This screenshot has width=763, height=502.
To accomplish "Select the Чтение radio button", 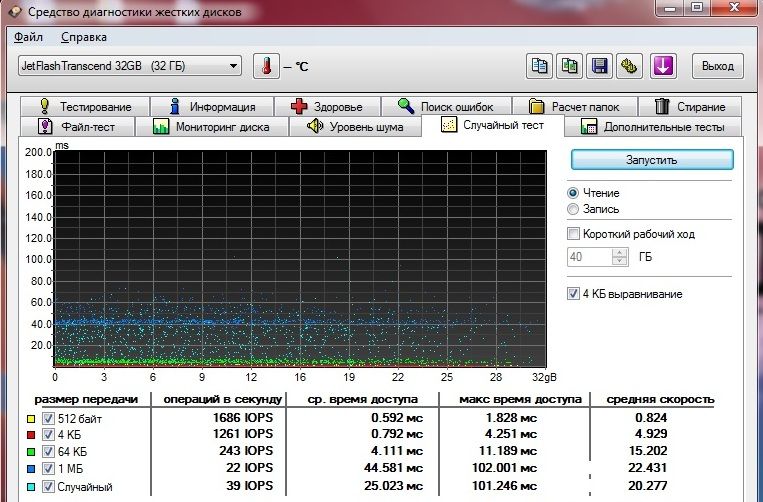I will tap(573, 193).
